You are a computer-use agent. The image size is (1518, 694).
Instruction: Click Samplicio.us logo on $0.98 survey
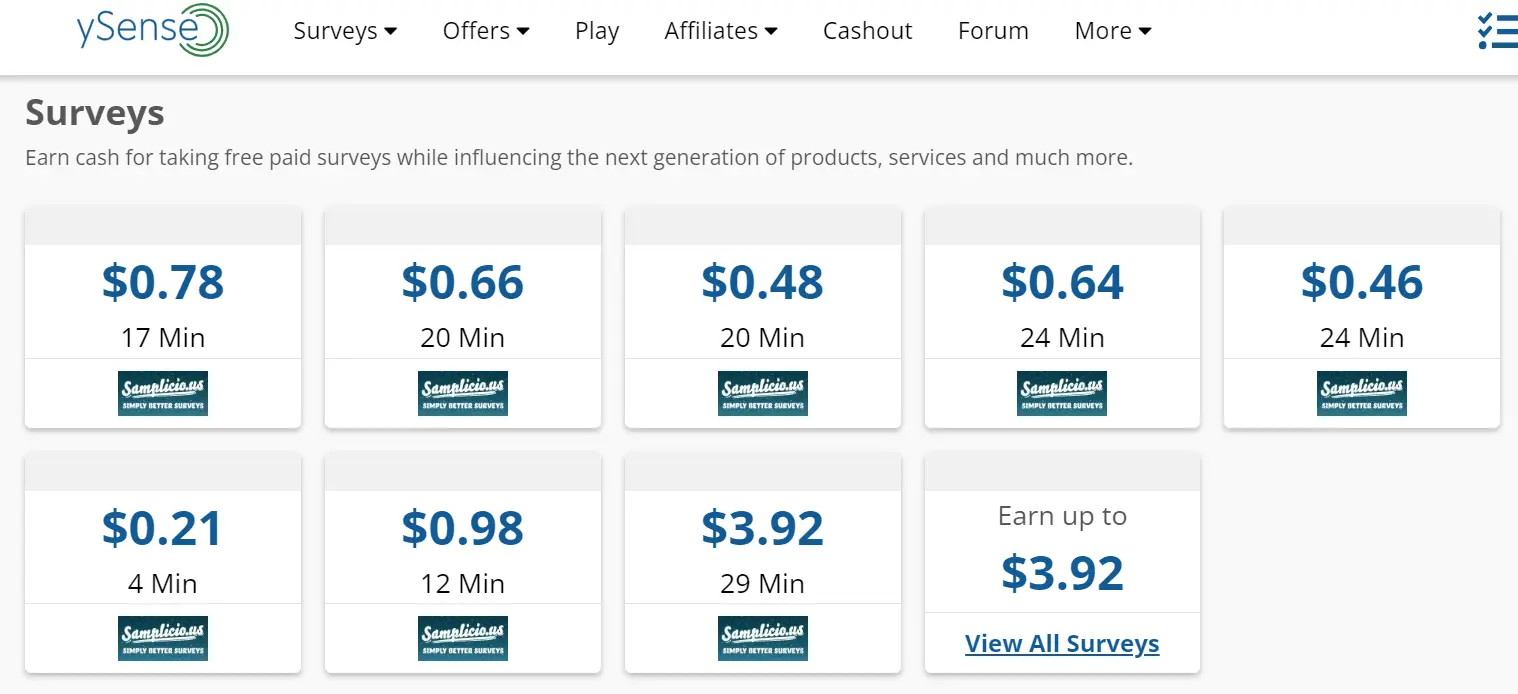click(463, 638)
